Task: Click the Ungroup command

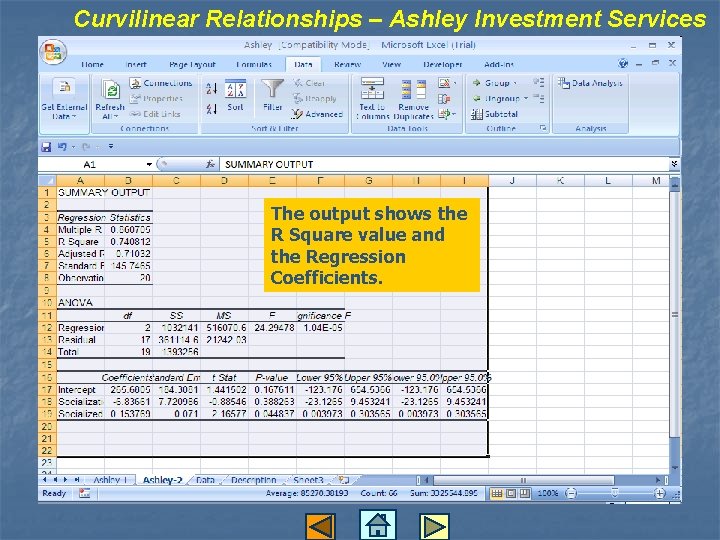Action: [x=496, y=99]
